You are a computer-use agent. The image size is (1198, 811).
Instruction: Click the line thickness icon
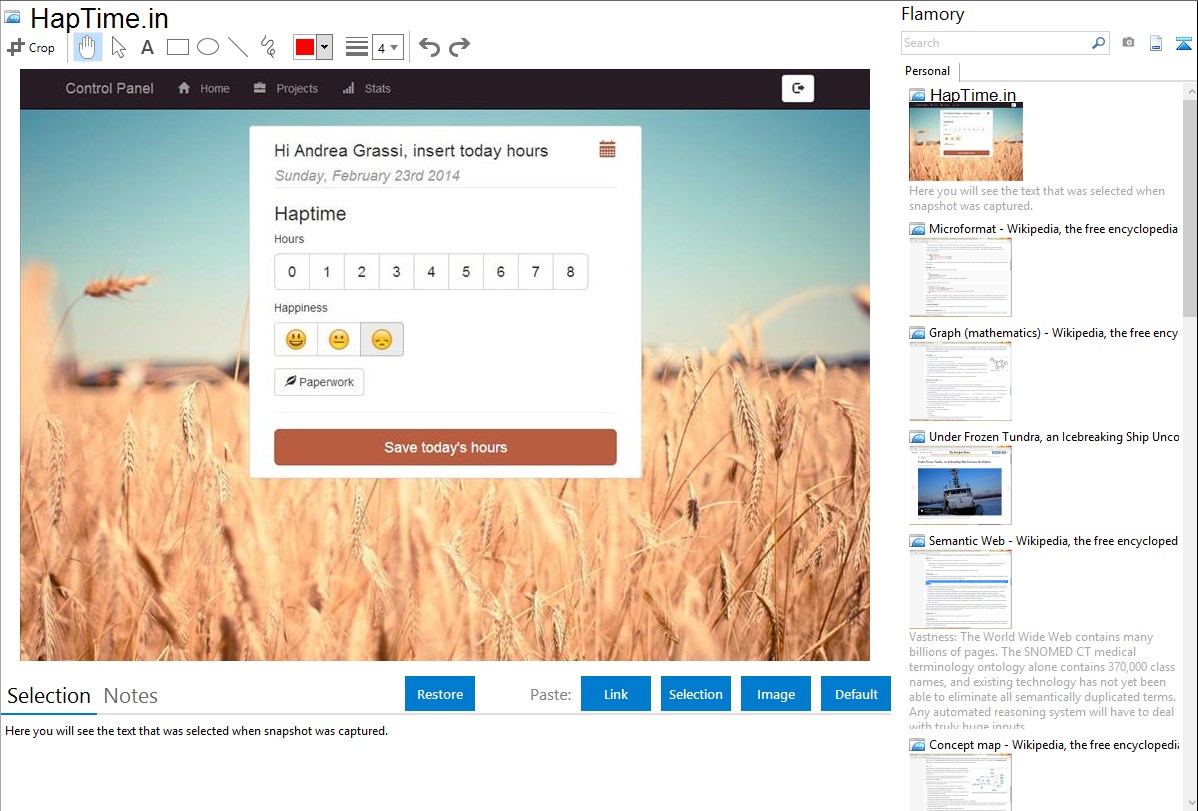[x=357, y=47]
